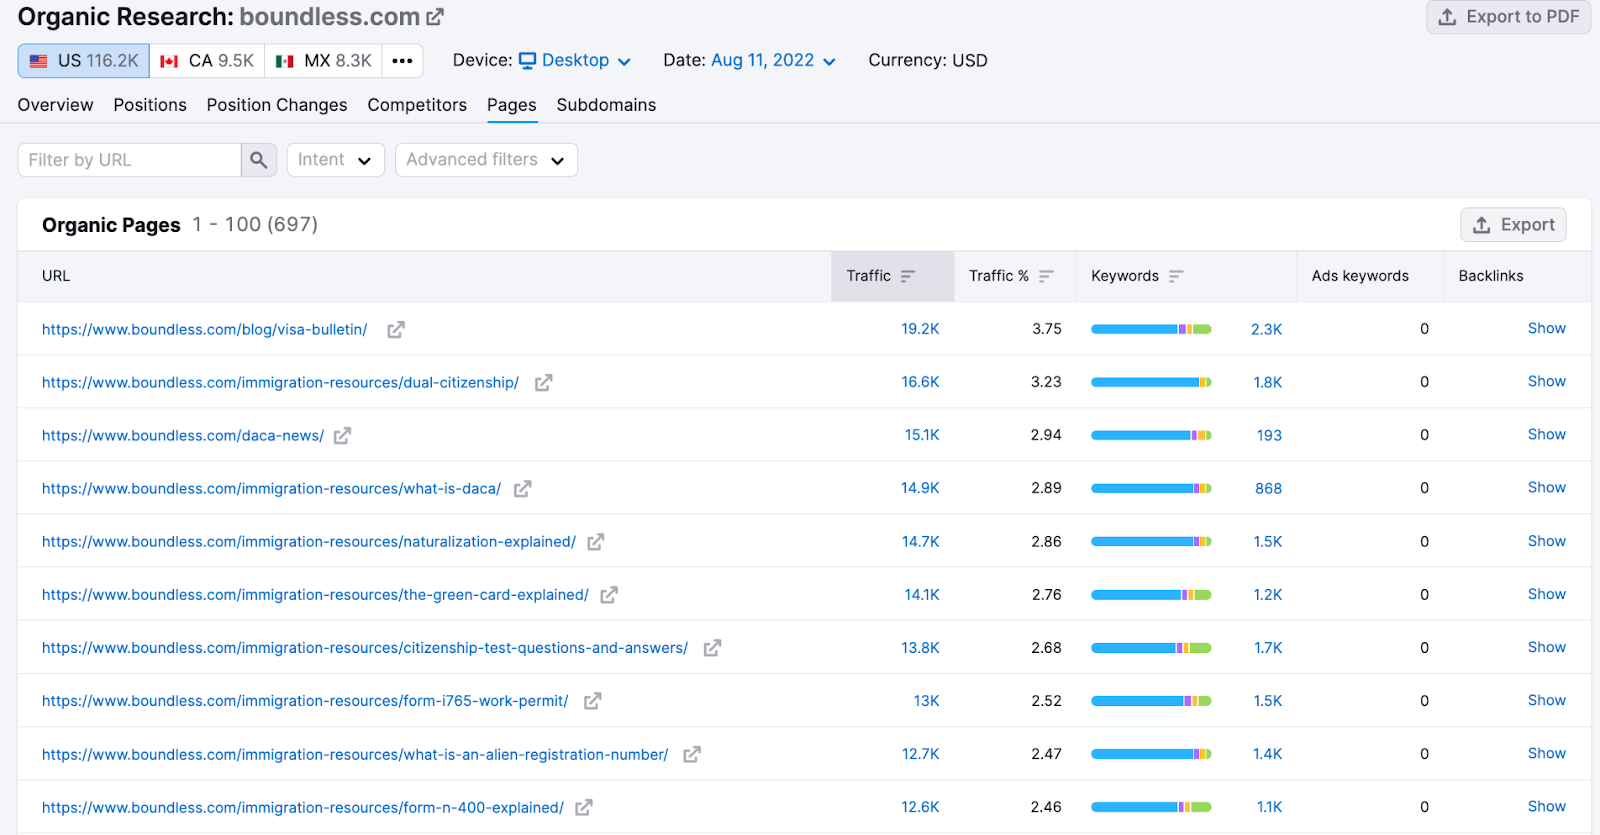Select the US 116.2K database

coord(84,61)
